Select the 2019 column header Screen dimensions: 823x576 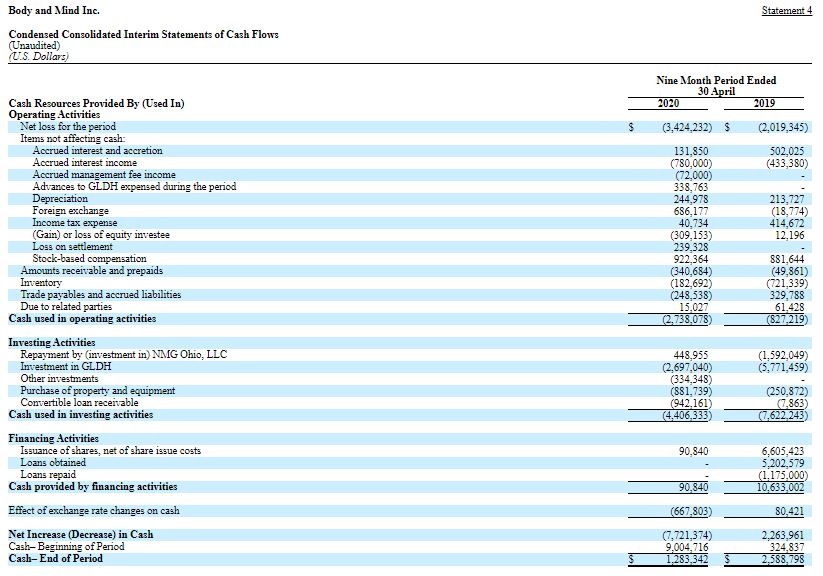(763, 103)
